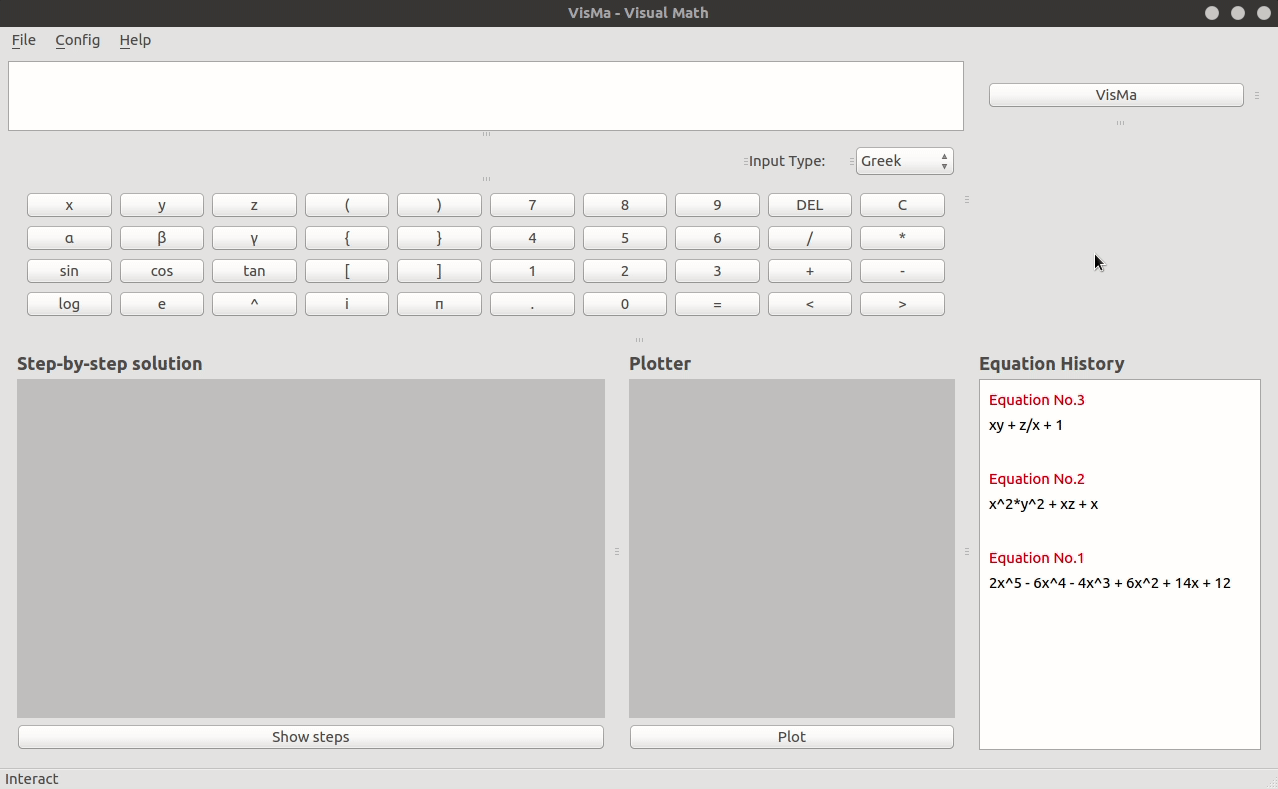Insert greater-than sign

coord(902,304)
